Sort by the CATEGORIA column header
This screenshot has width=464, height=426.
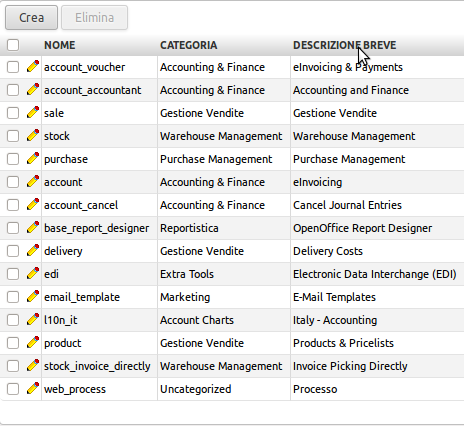click(x=189, y=45)
